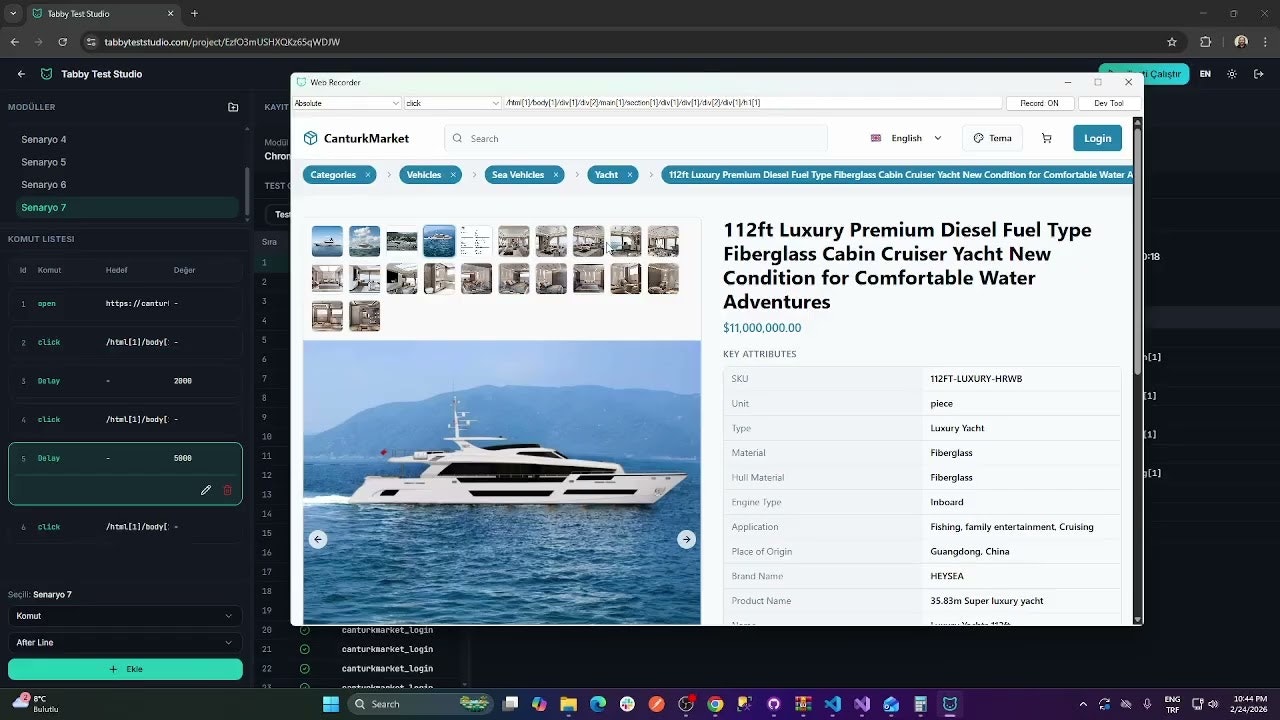
Task: Click the Tema theme button
Action: (992, 138)
